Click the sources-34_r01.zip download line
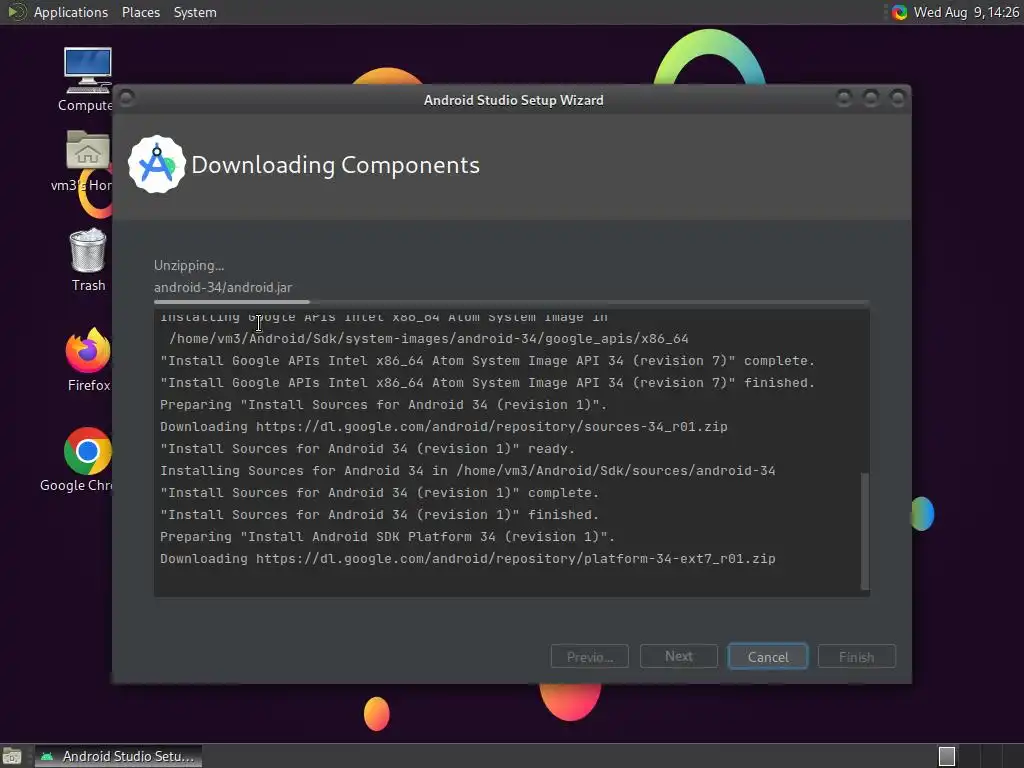The width and height of the screenshot is (1024, 768). click(x=443, y=426)
